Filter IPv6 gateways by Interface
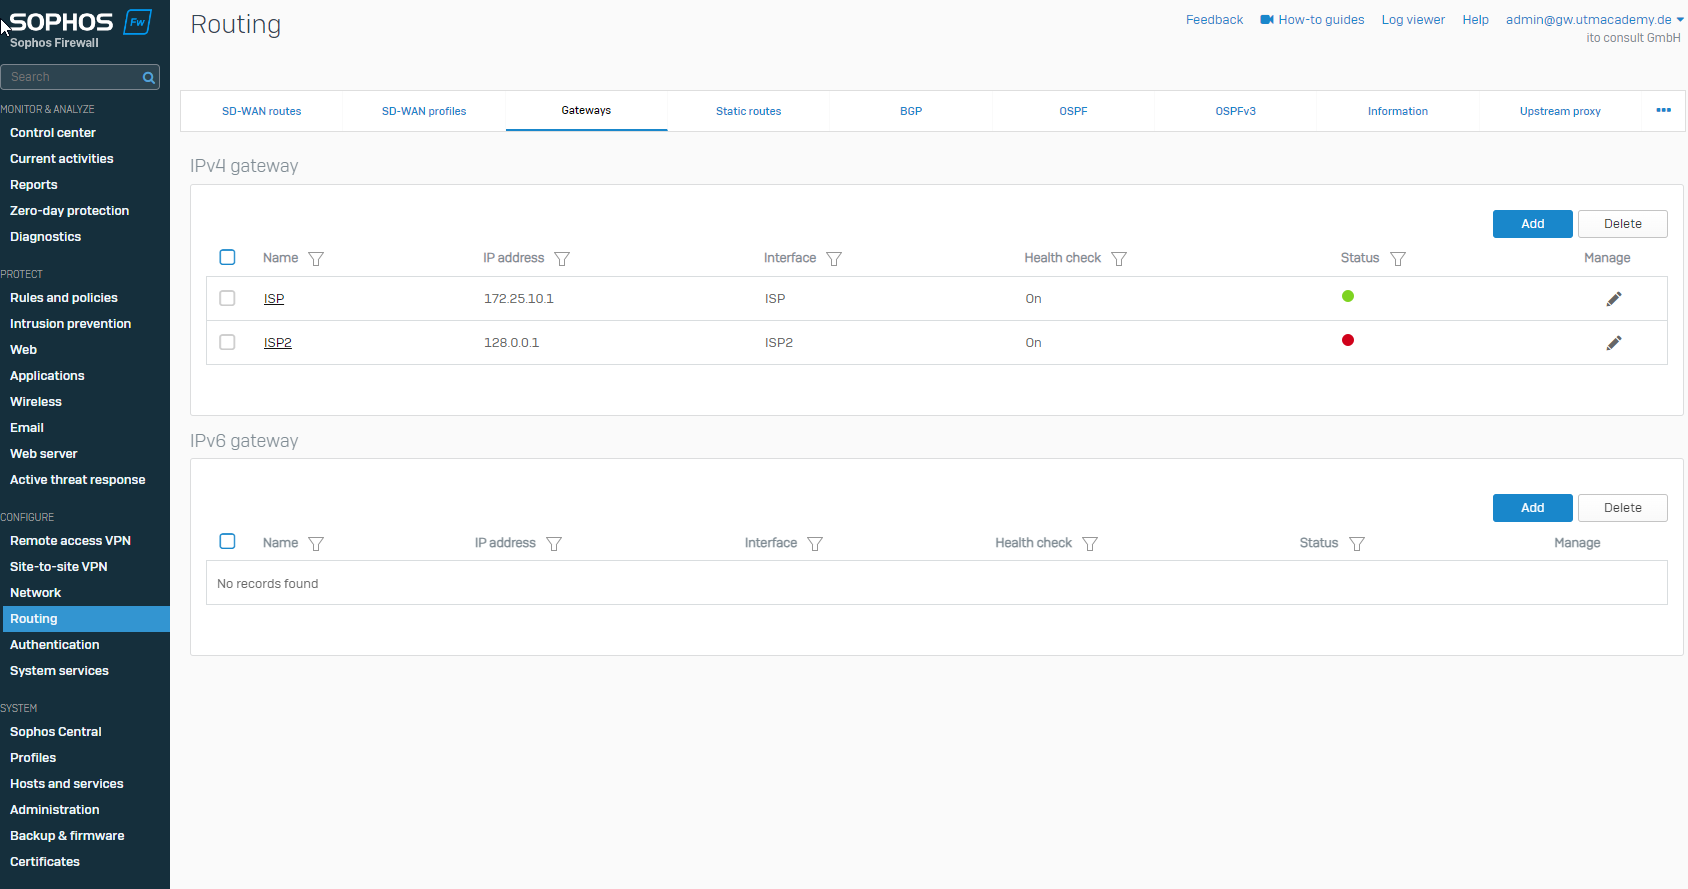The height and width of the screenshot is (889, 1688). 815,544
